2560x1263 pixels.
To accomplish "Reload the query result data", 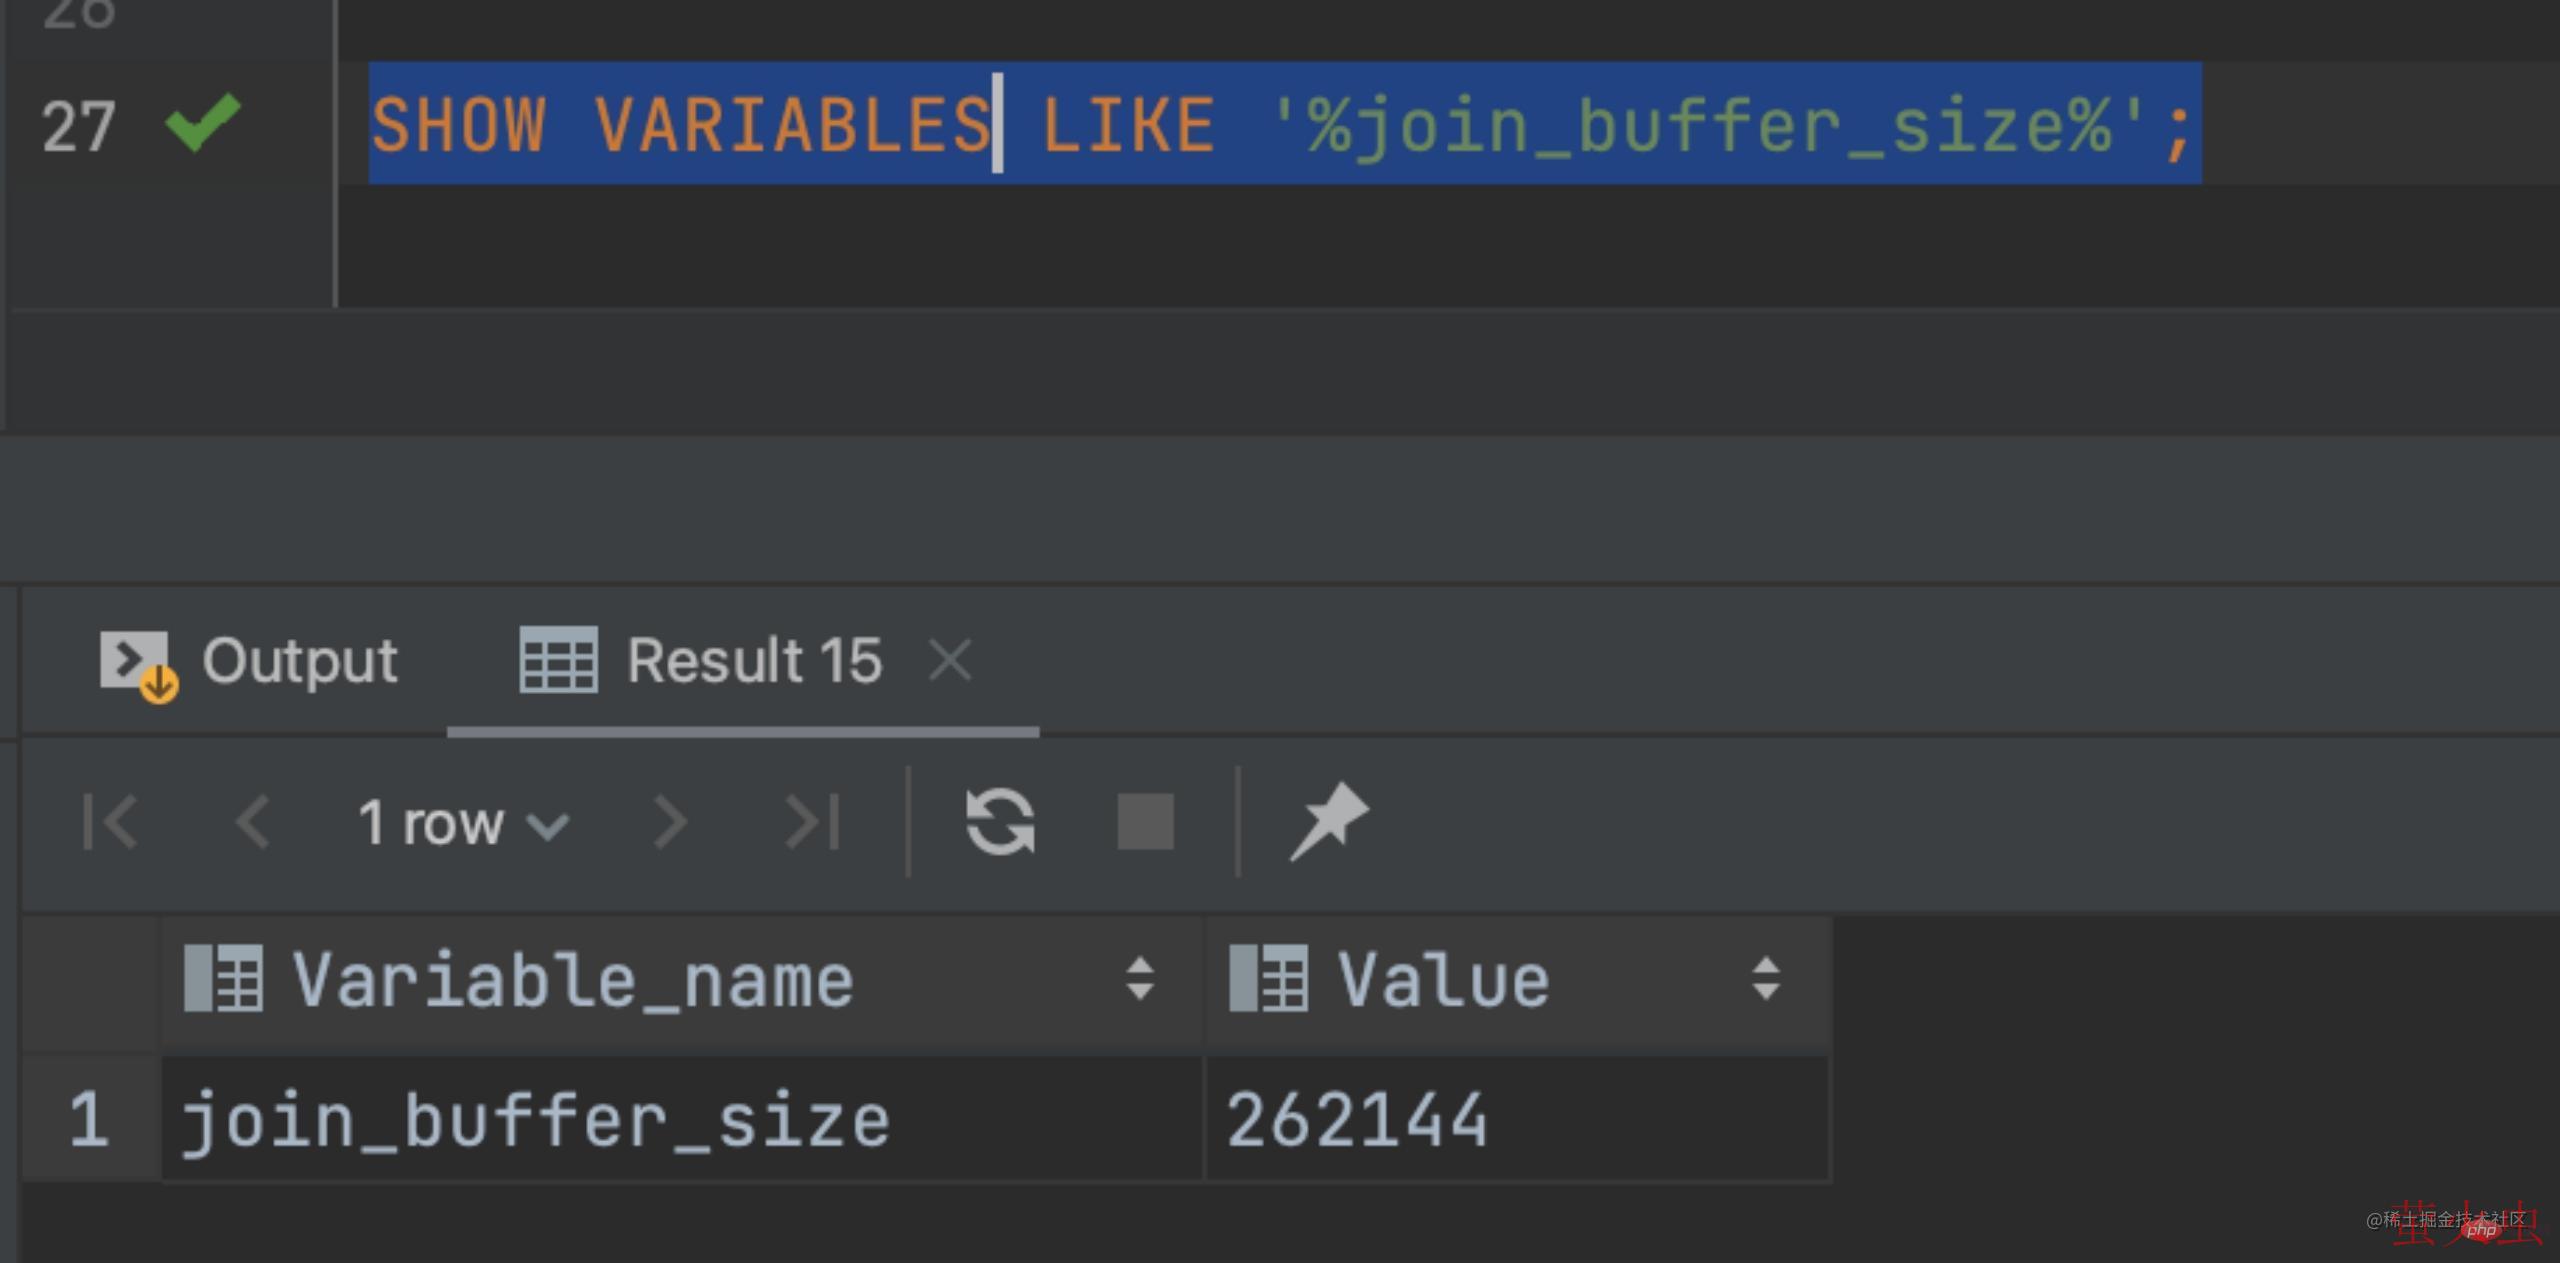I will pos(1000,822).
